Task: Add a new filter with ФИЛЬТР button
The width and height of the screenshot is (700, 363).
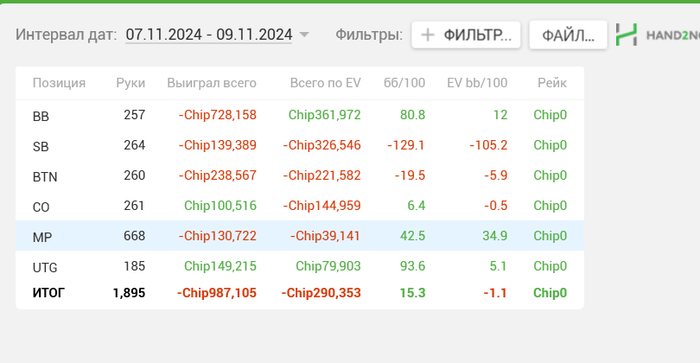Action: tap(466, 35)
